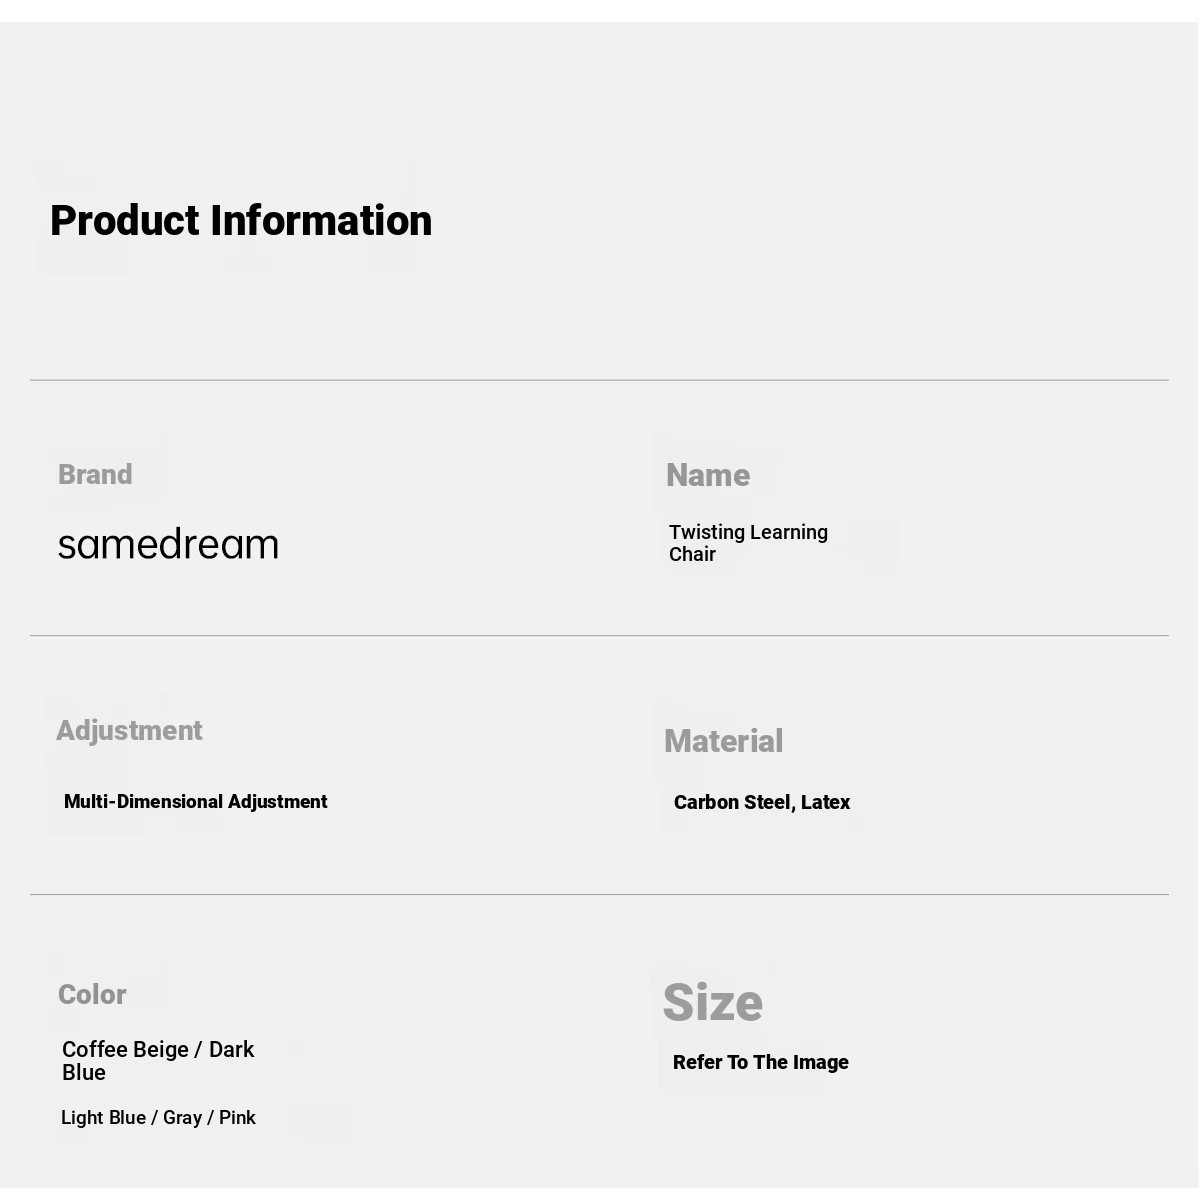The width and height of the screenshot is (1200, 1188).
Task: Select the Name label
Action: (708, 475)
